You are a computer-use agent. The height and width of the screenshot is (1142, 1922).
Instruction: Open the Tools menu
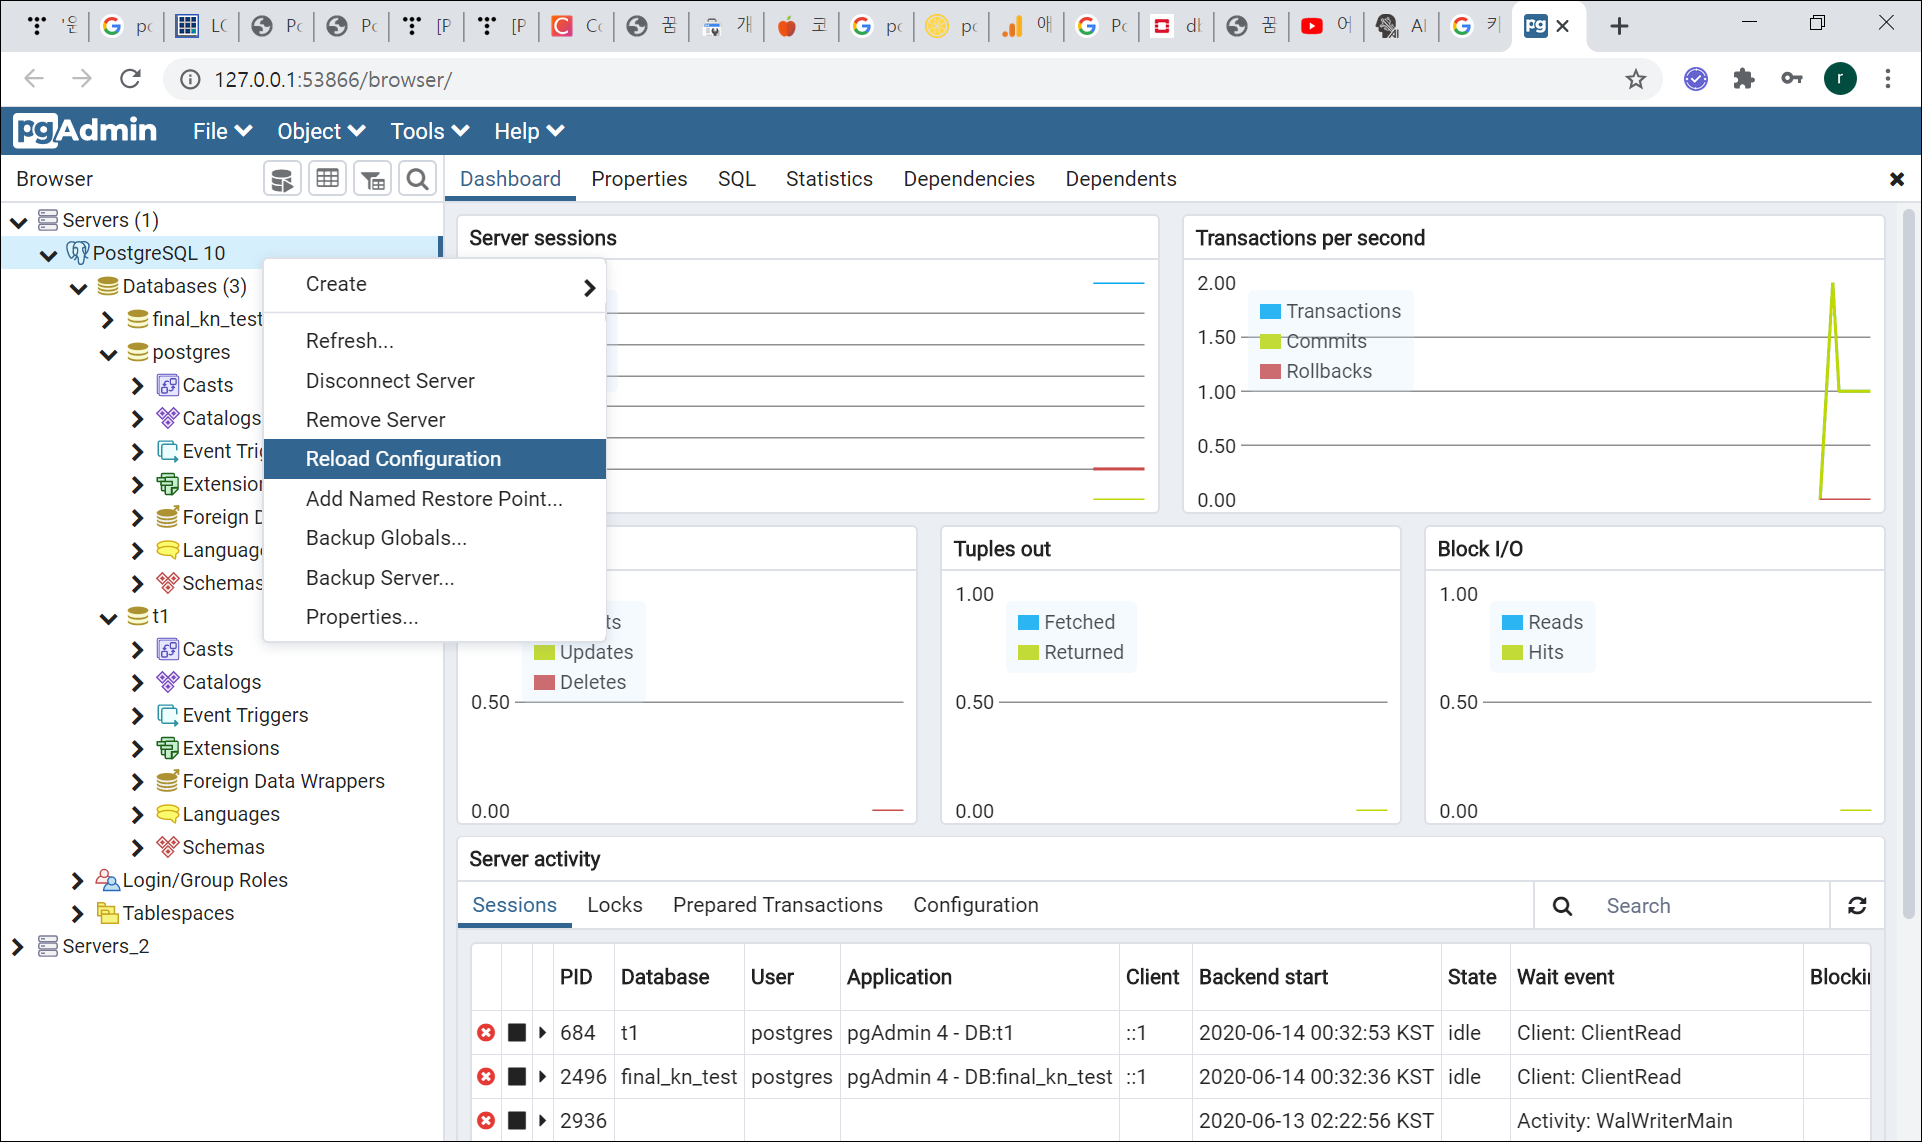click(430, 131)
